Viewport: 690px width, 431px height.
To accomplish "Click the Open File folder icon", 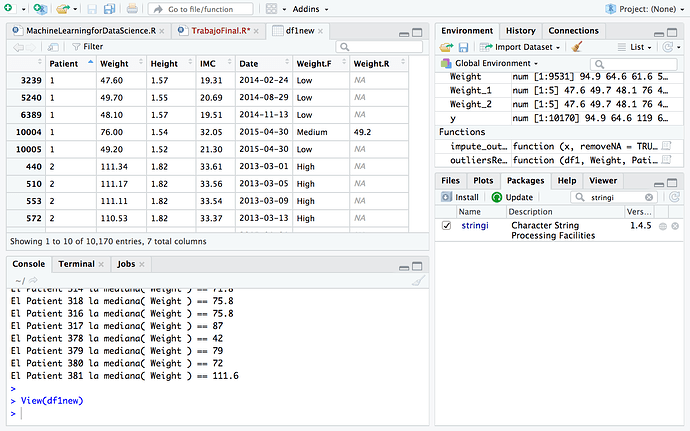I will (62, 8).
